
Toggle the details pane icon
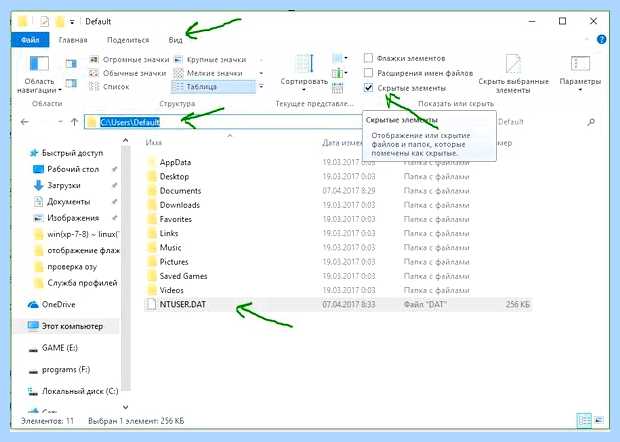(x=71, y=83)
